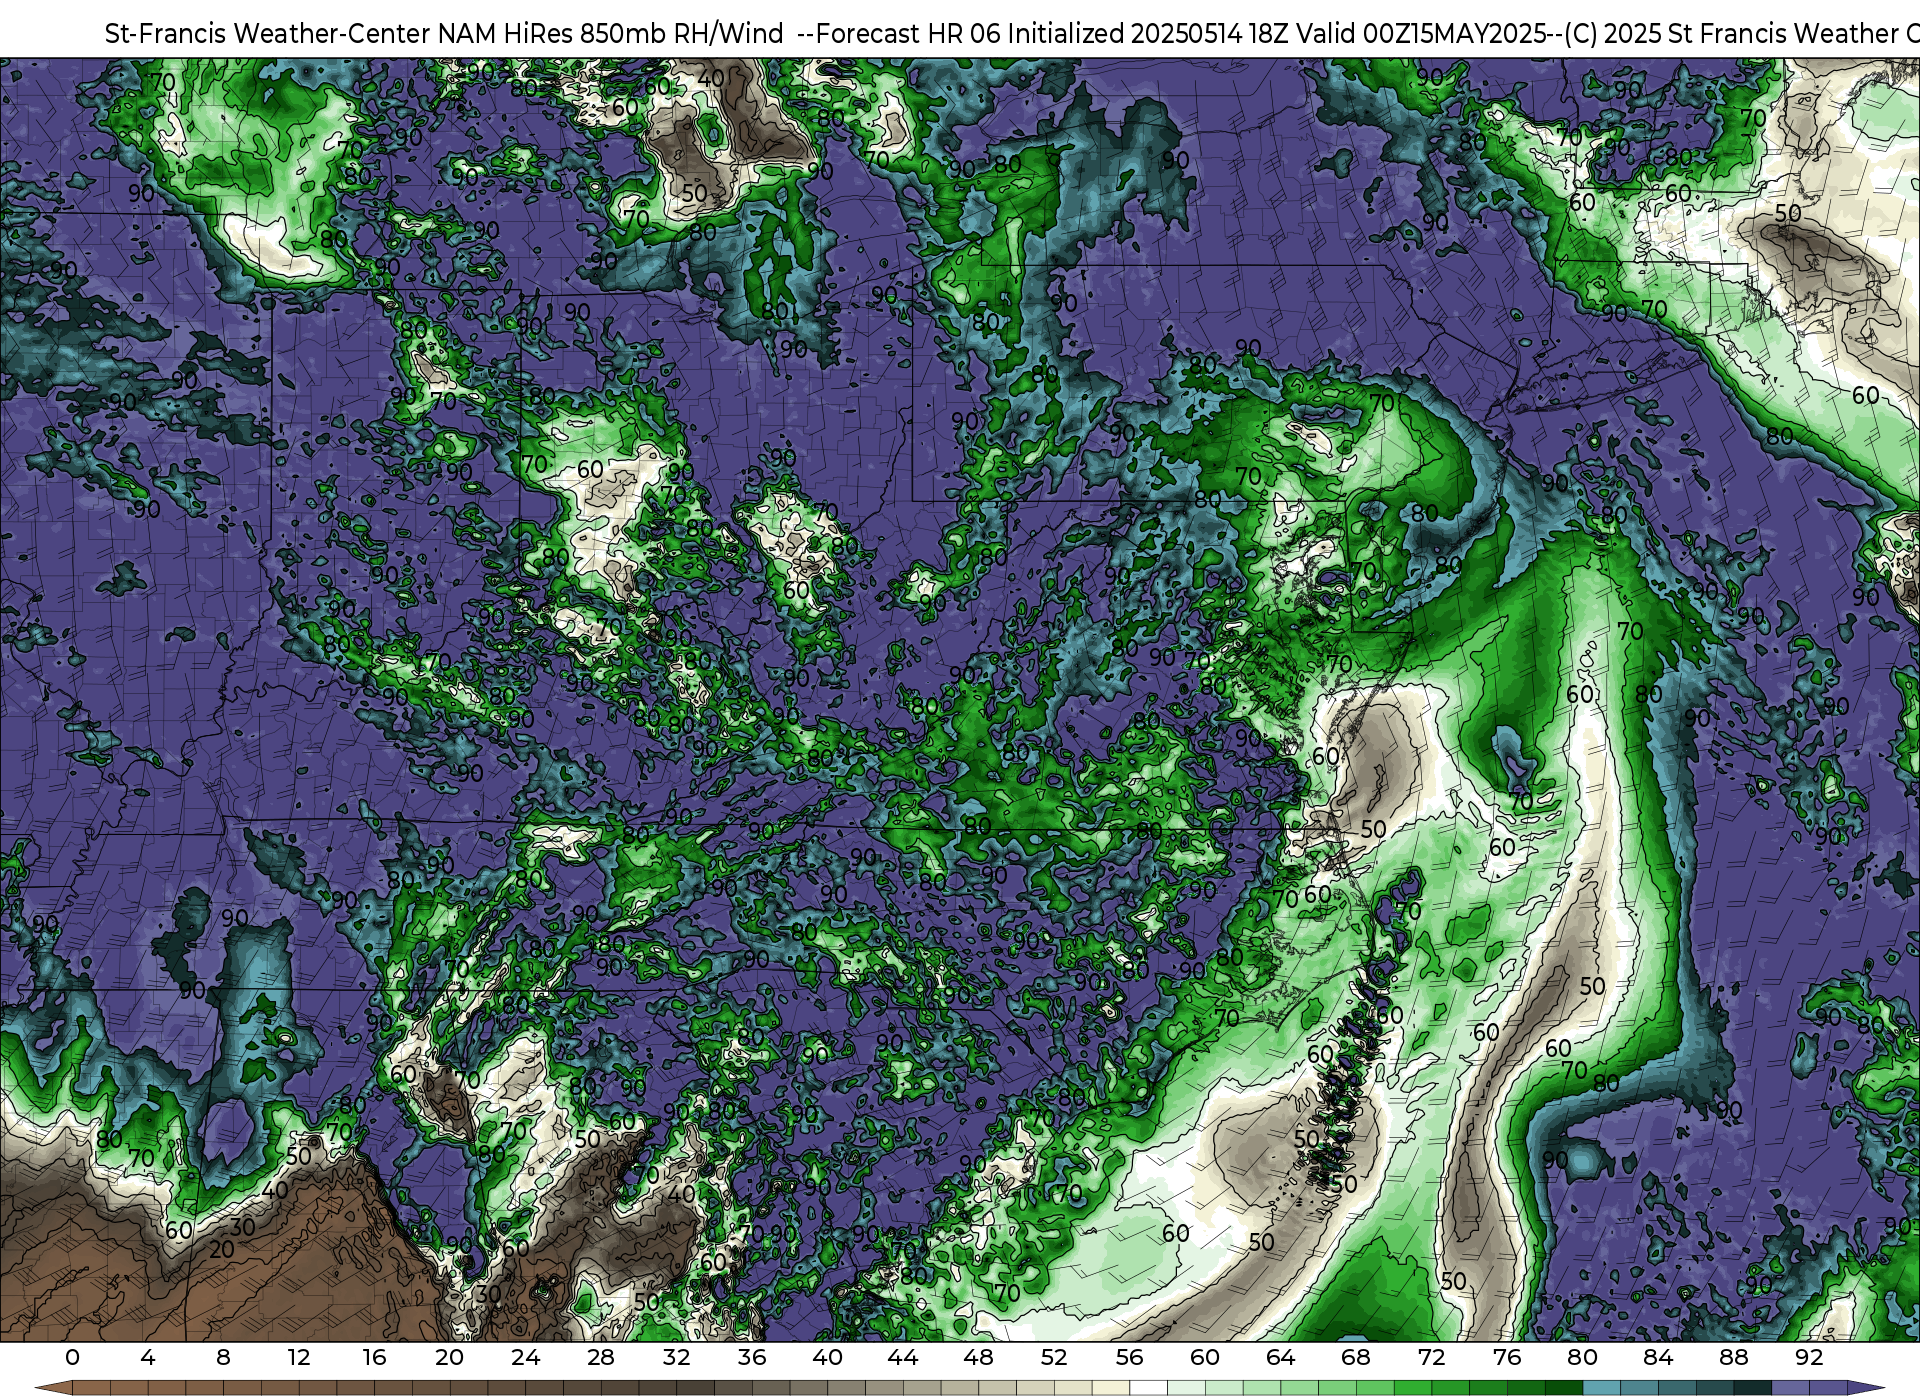Screen dimensions: 1920x1400
Task: Click 'Initialized 20250514 18Z' in the title
Action: pos(1149,34)
